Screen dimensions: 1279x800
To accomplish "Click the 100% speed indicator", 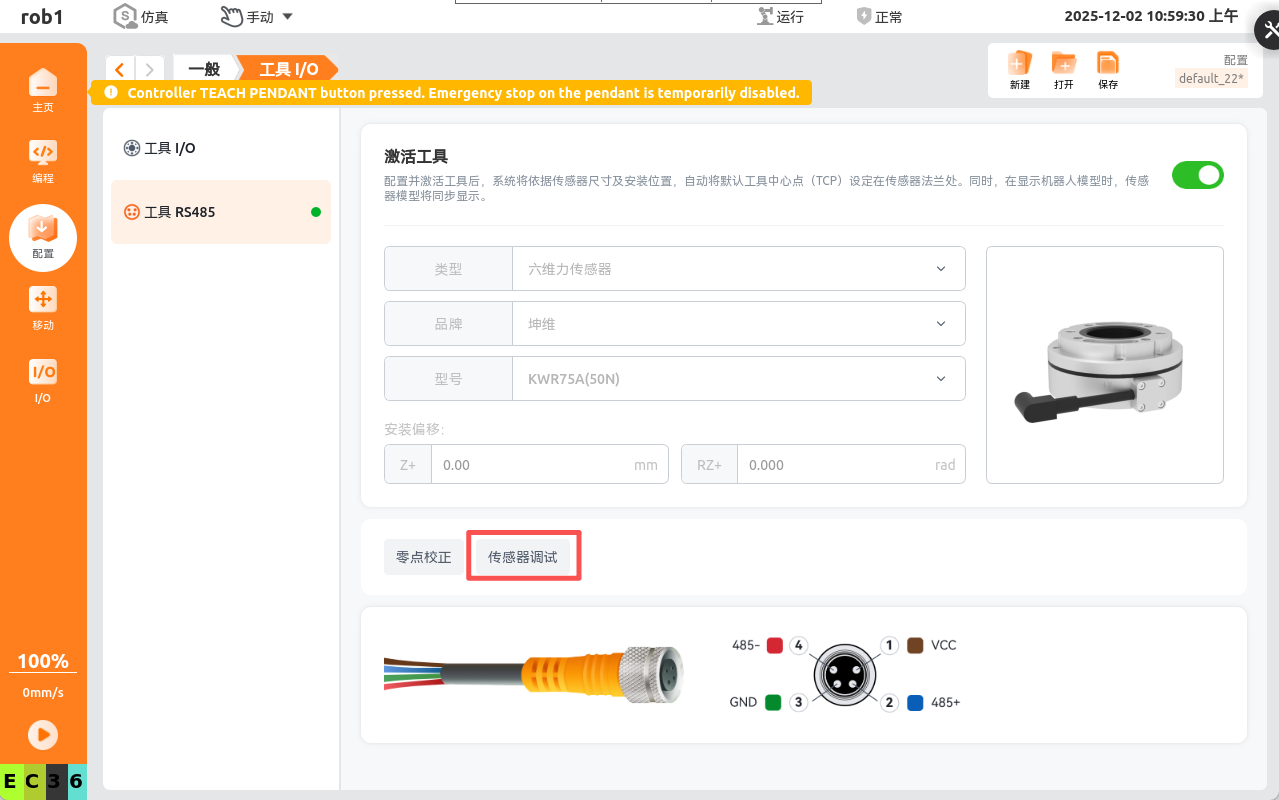I will pyautogui.click(x=43, y=662).
